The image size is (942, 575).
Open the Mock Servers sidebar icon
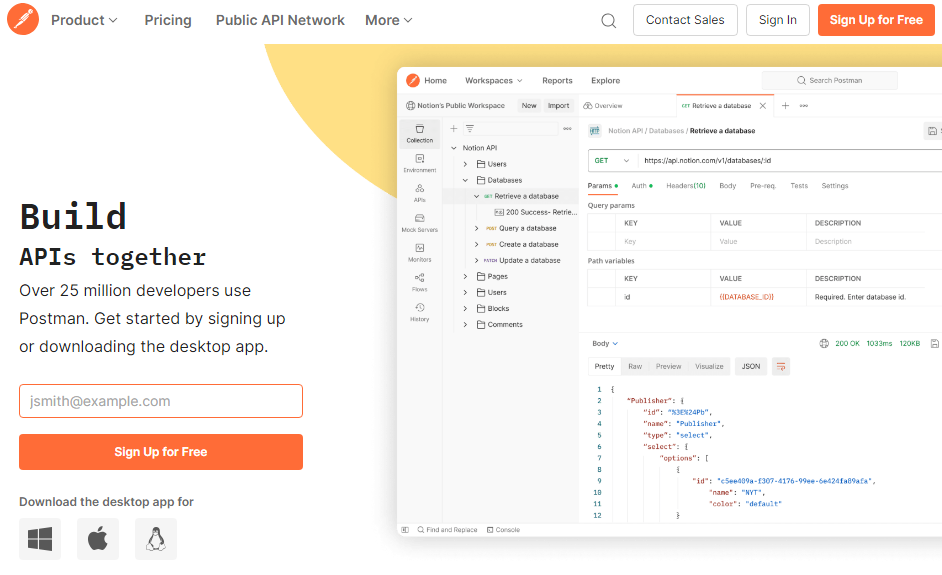[x=419, y=222]
